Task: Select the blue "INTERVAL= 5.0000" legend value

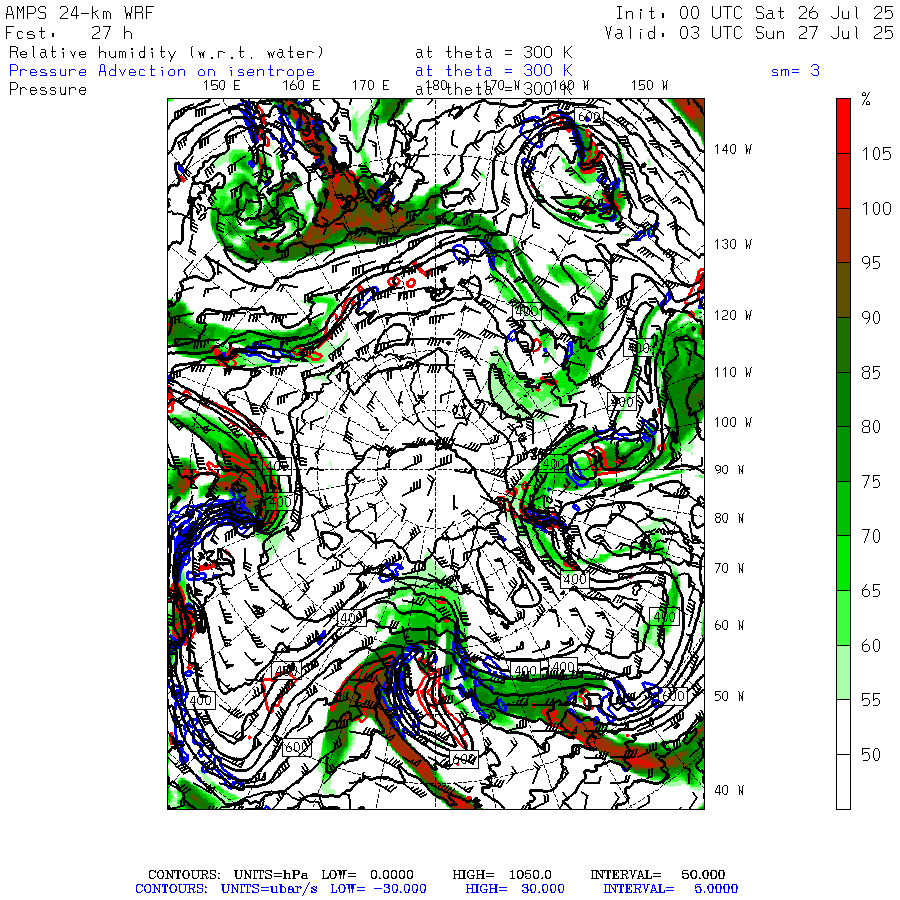Action: [670, 889]
